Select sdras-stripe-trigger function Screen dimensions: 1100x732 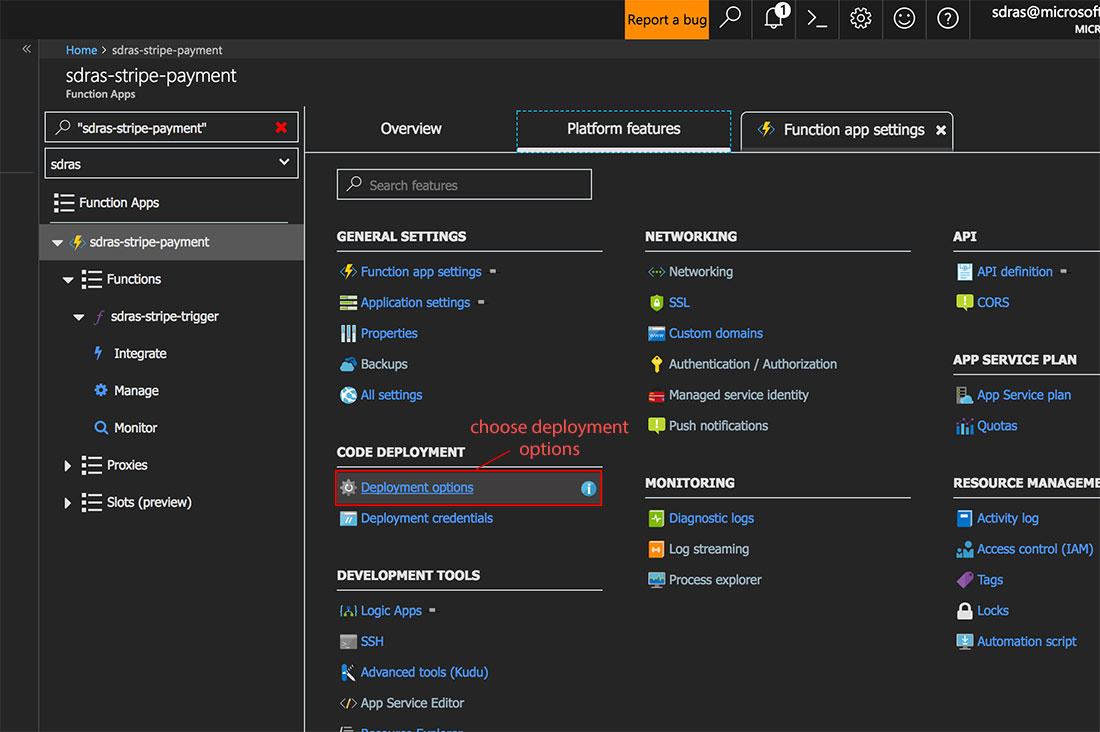coord(164,317)
